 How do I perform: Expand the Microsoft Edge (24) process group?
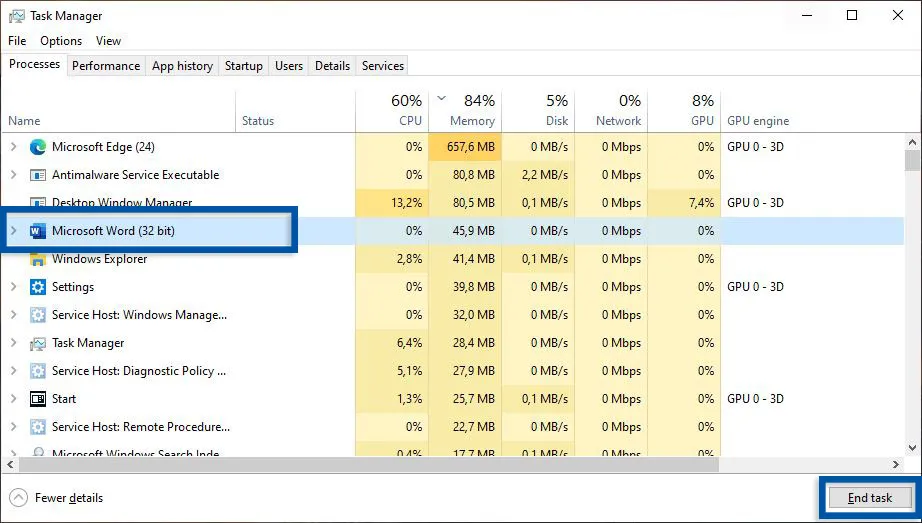pyautogui.click(x=14, y=147)
